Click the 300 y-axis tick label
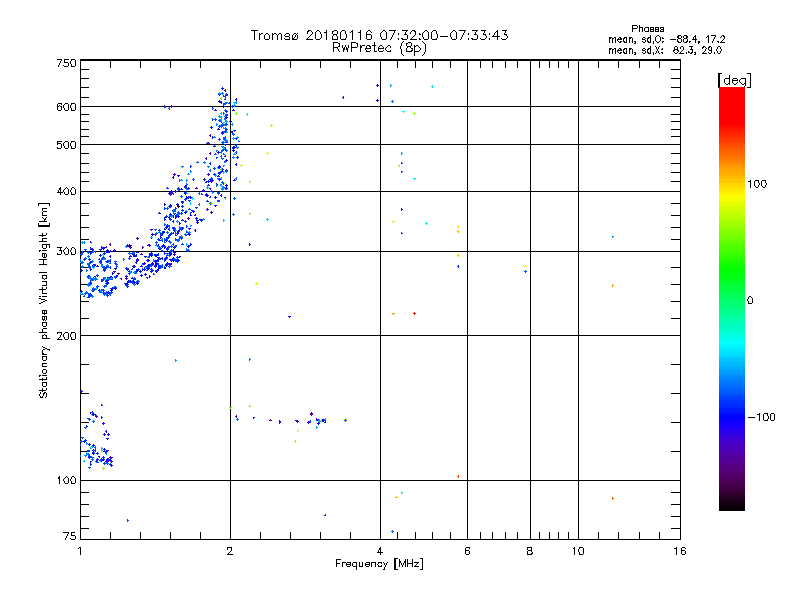The image size is (800, 600). pos(66,252)
